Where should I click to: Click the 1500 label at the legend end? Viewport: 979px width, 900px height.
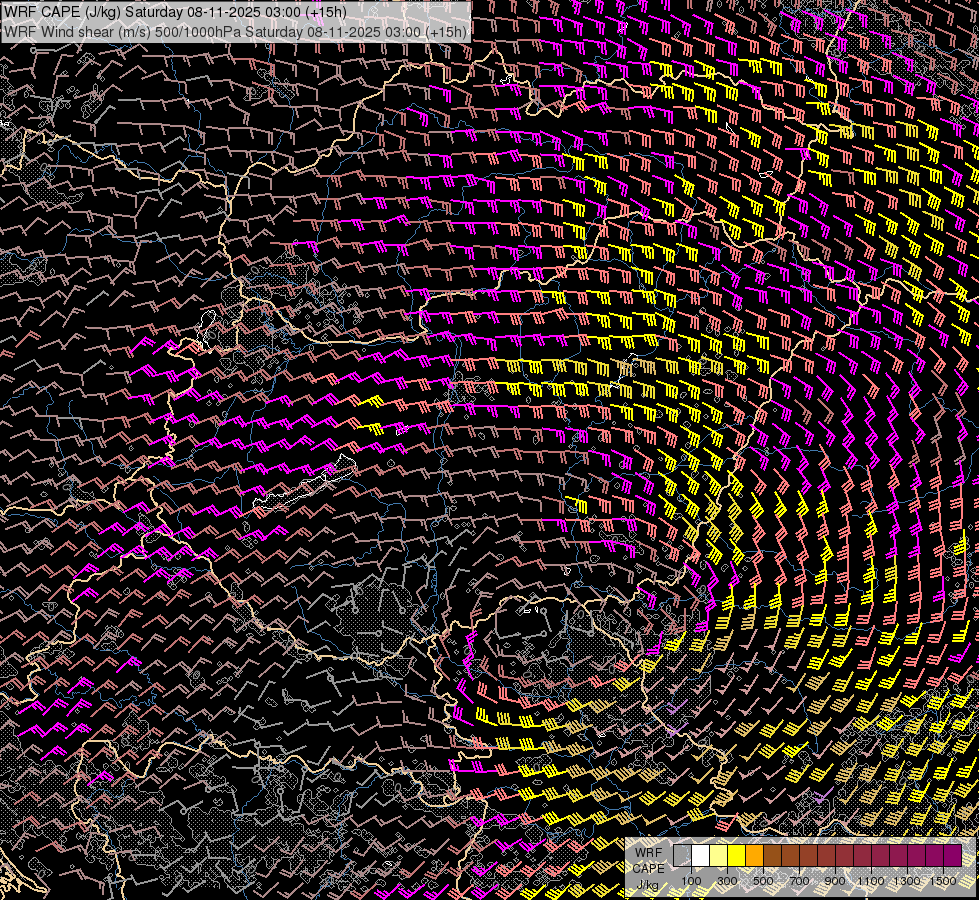942,880
